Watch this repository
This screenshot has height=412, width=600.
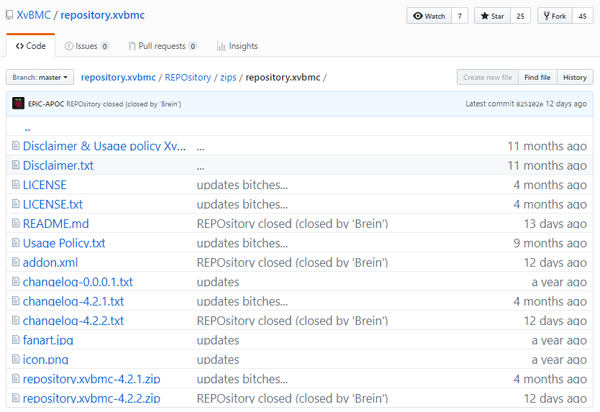[429, 16]
